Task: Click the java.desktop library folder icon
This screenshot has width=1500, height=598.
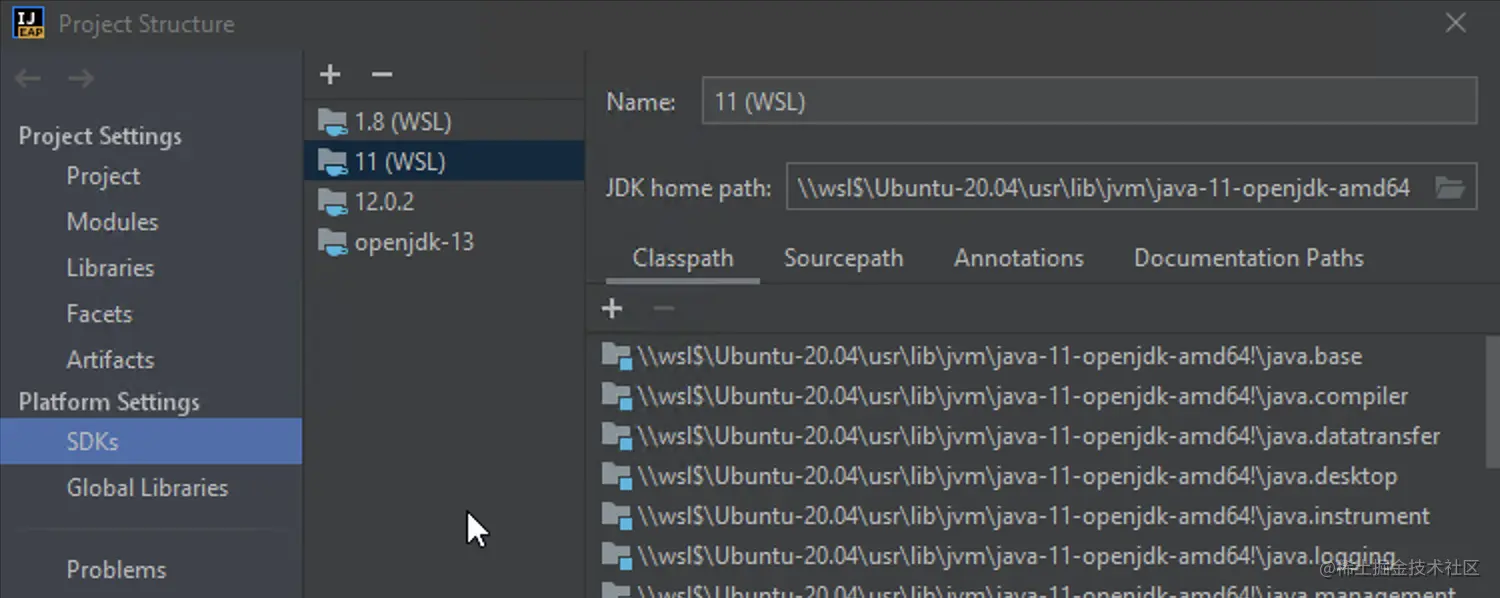Action: 617,477
